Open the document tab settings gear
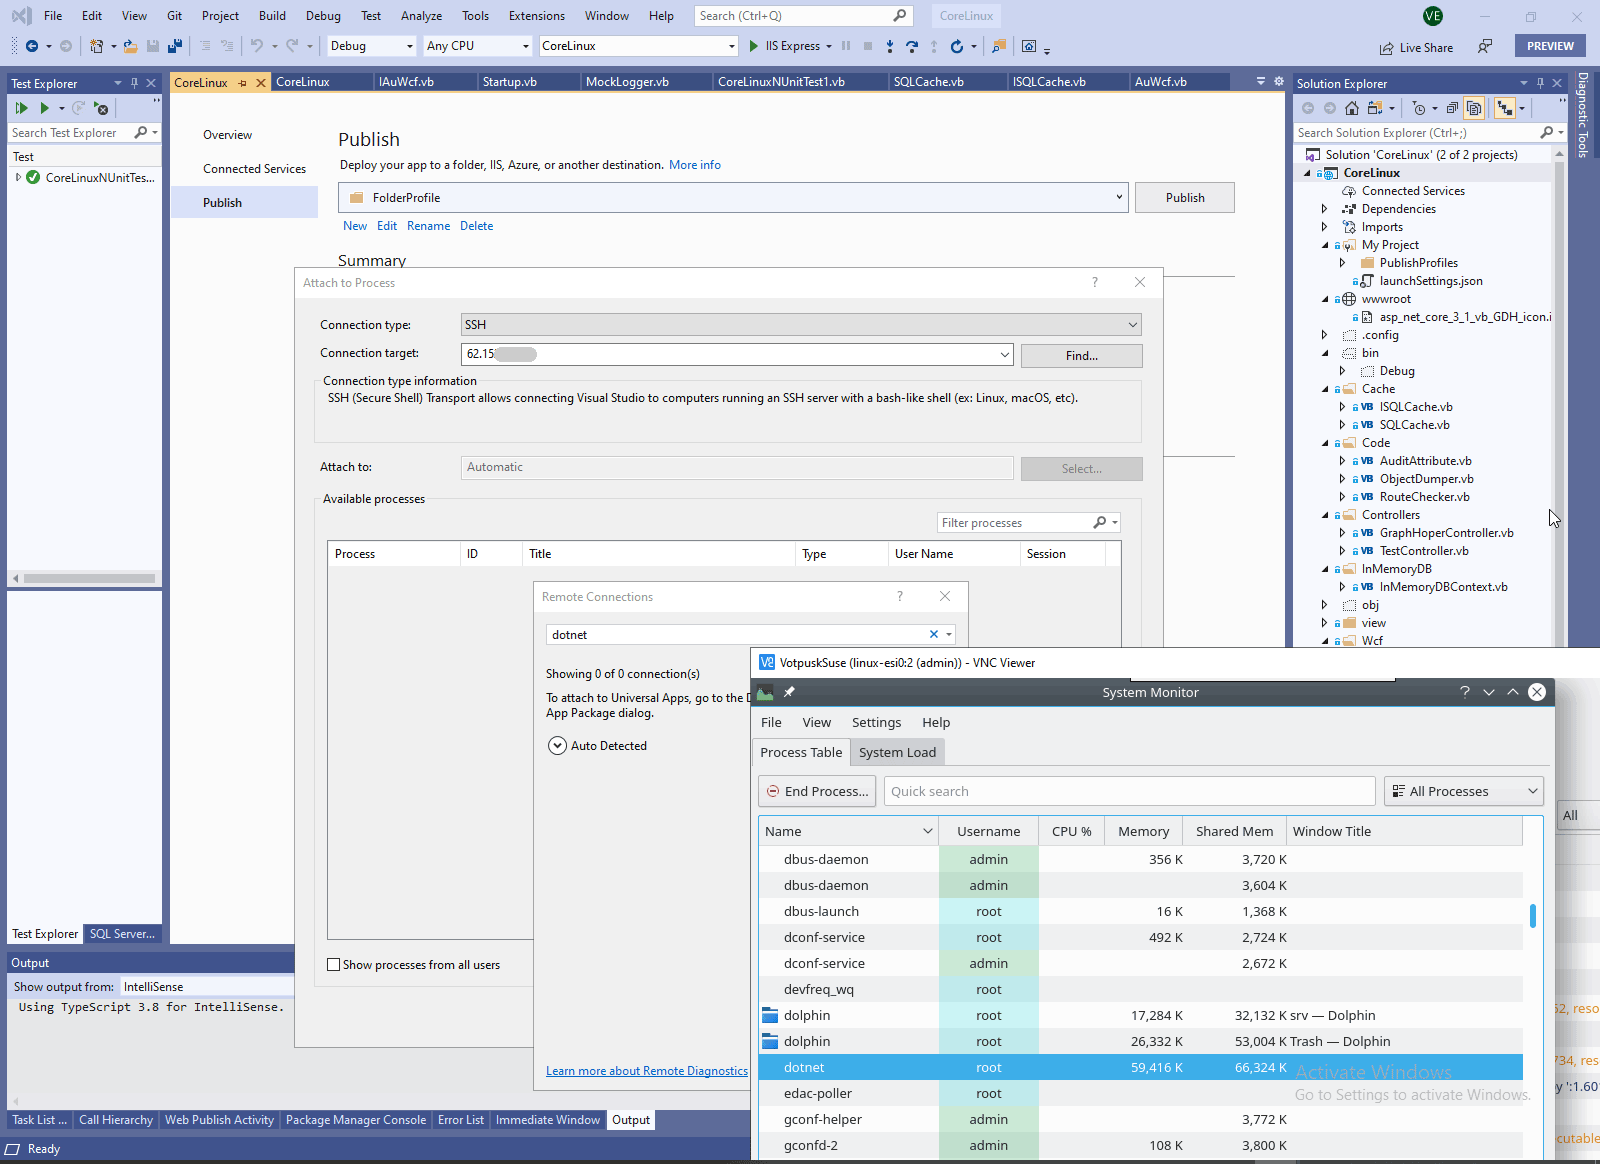The height and width of the screenshot is (1164, 1600). tap(1278, 81)
